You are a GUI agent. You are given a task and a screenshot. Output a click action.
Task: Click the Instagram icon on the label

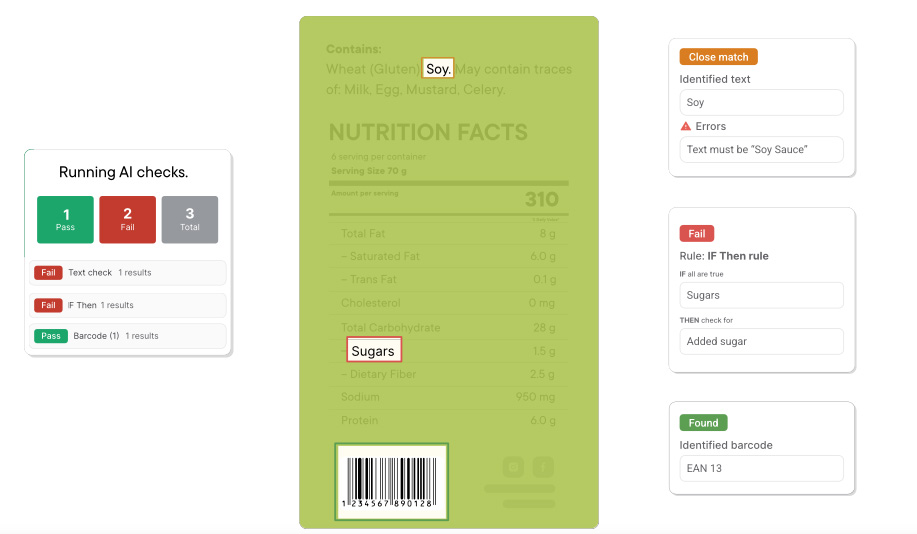[513, 467]
